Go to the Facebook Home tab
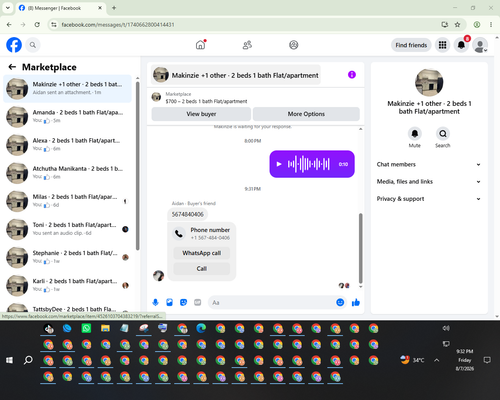This screenshot has height=400, width=500. tap(201, 45)
